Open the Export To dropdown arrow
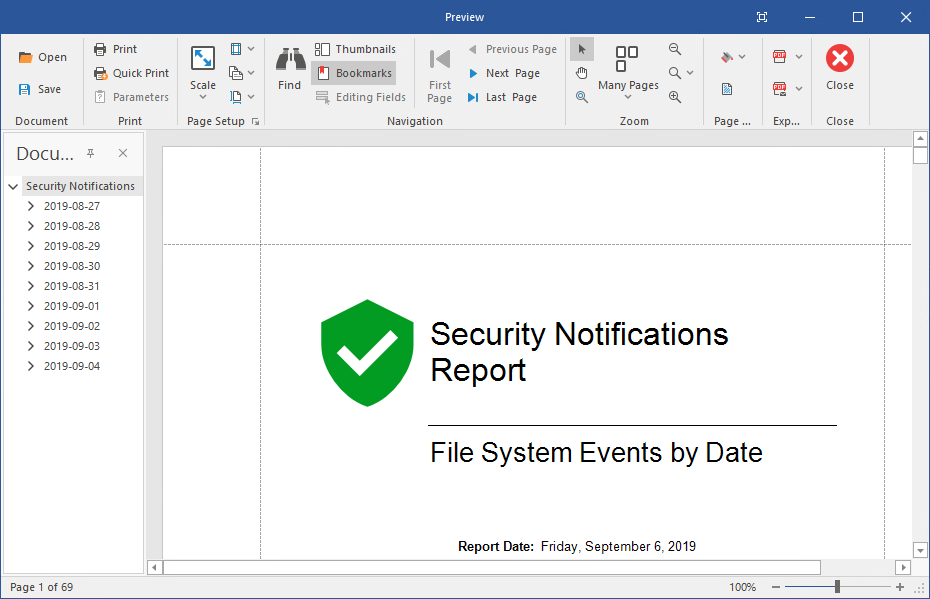The width and height of the screenshot is (930, 599). [799, 57]
